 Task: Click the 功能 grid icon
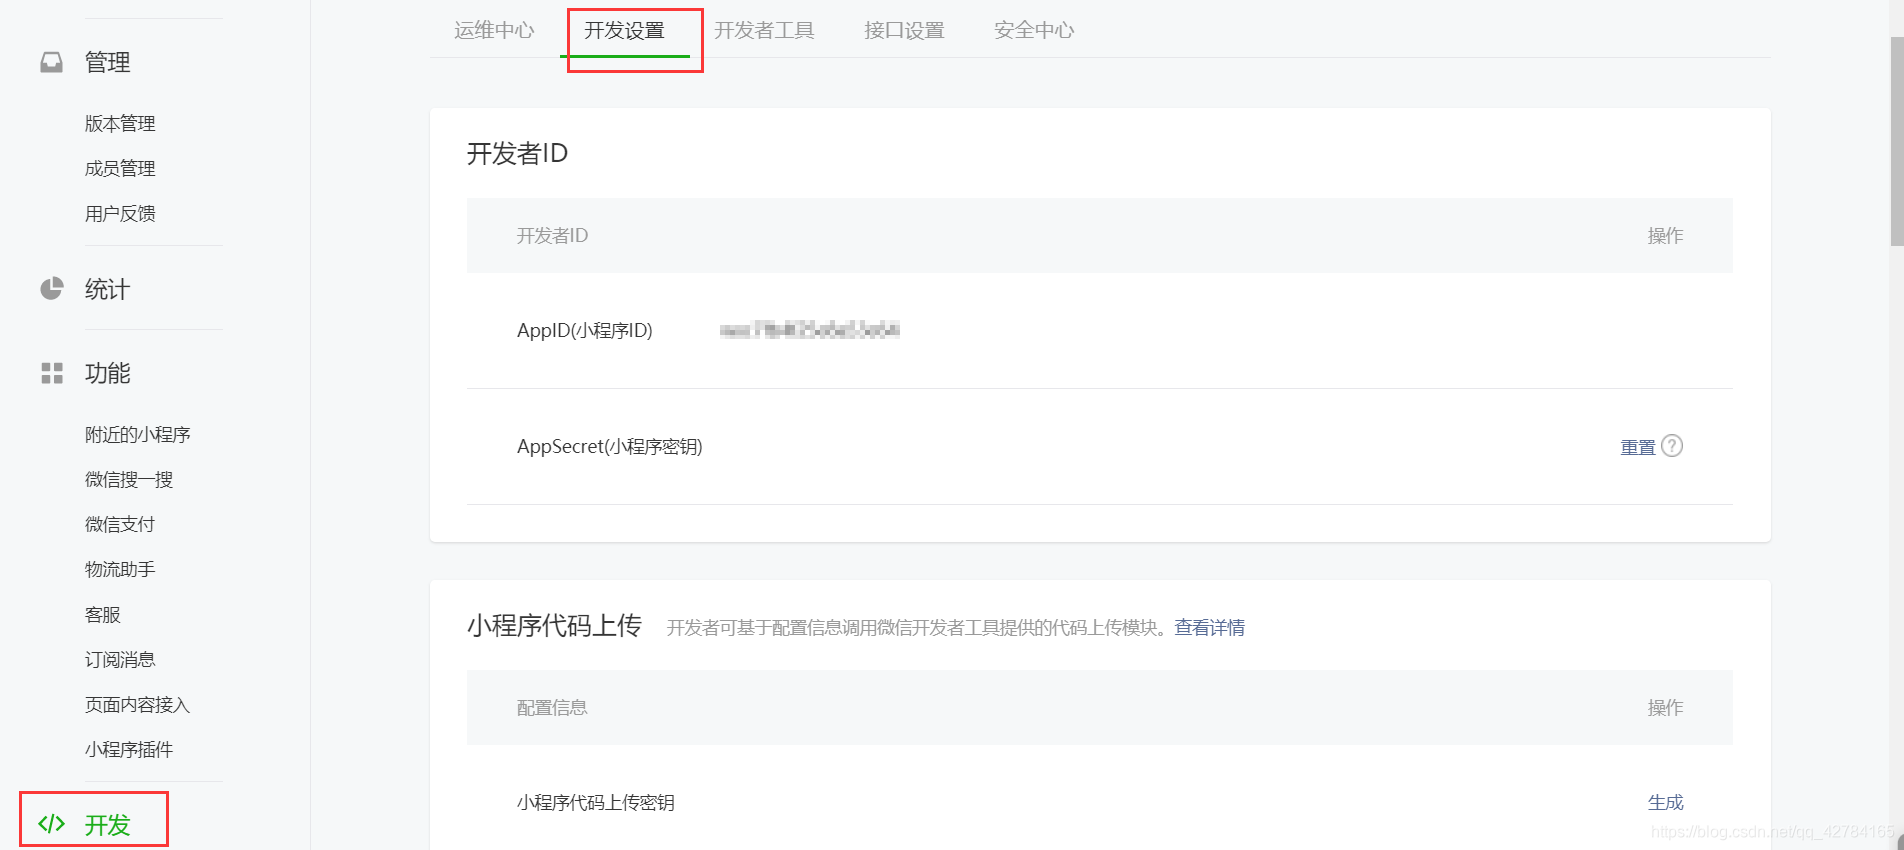tap(51, 373)
